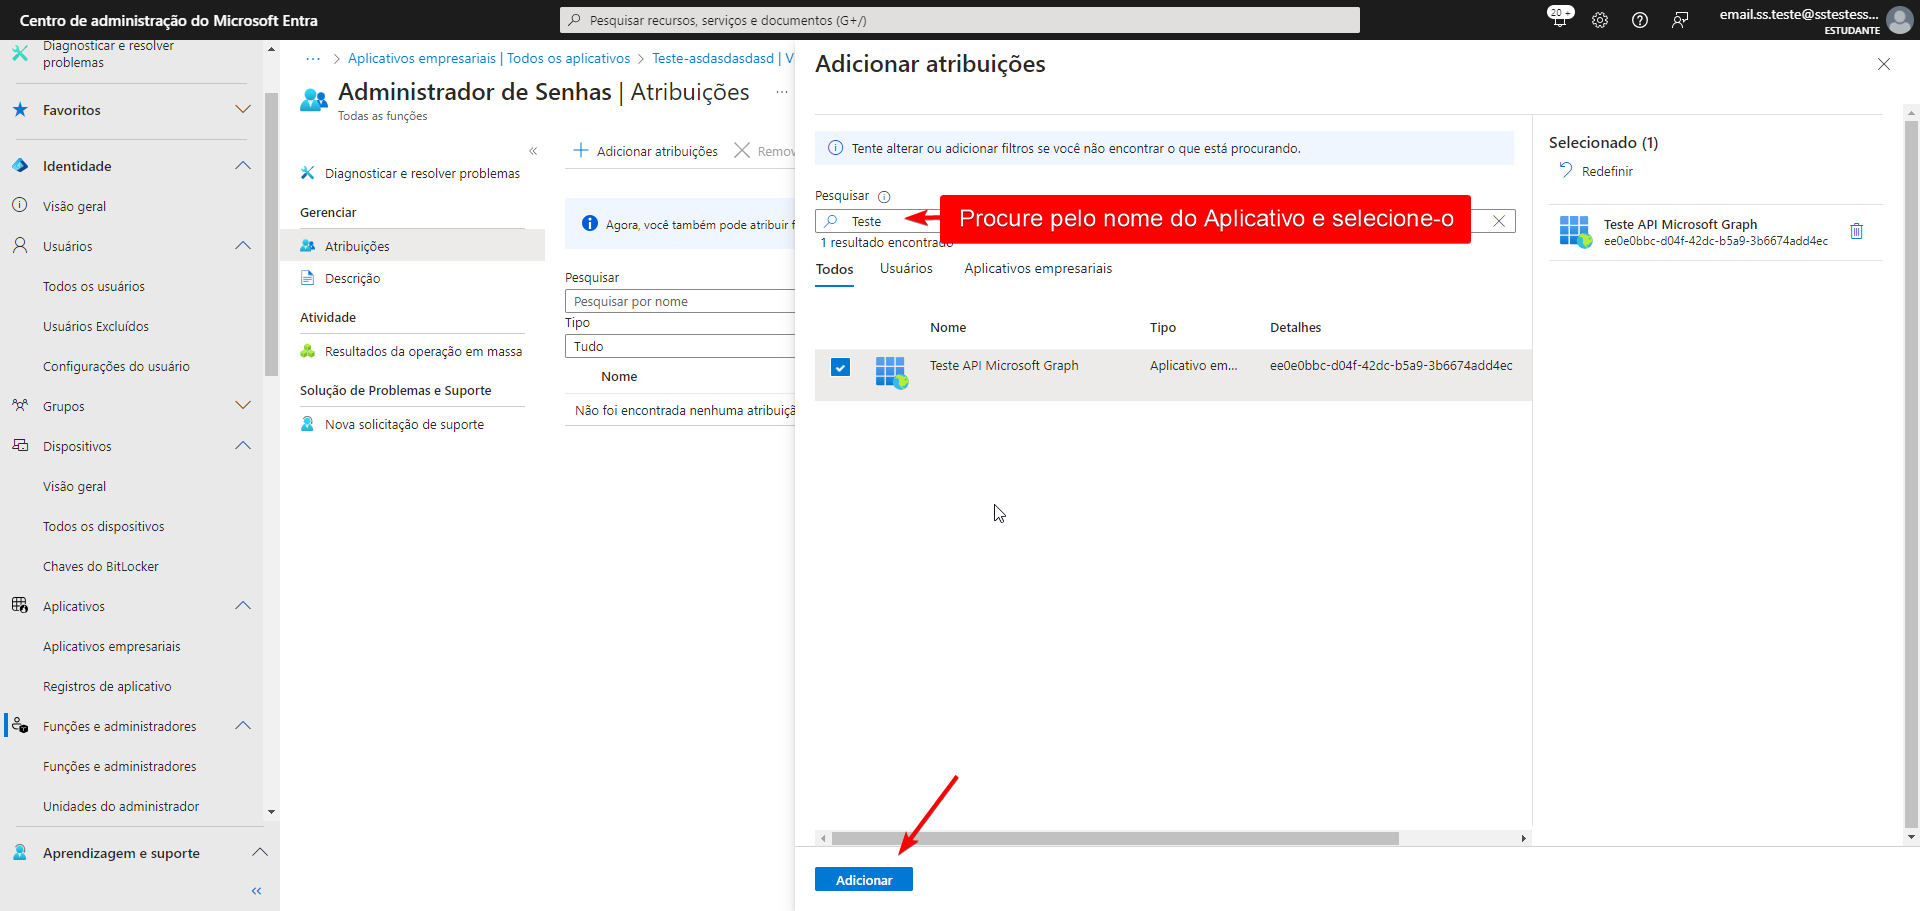Click the info icon next to Pesquisar label

coord(884,196)
